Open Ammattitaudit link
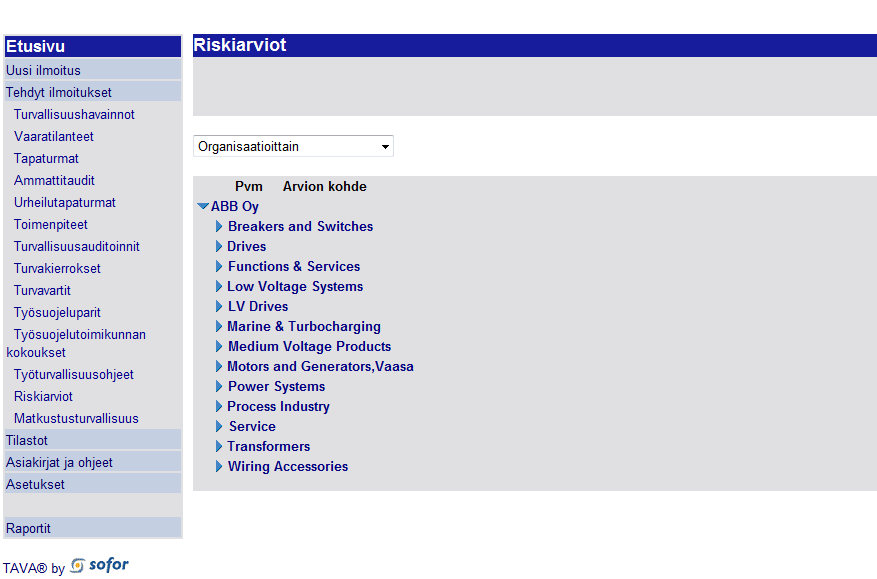This screenshot has height=579, width=877. coord(54,181)
